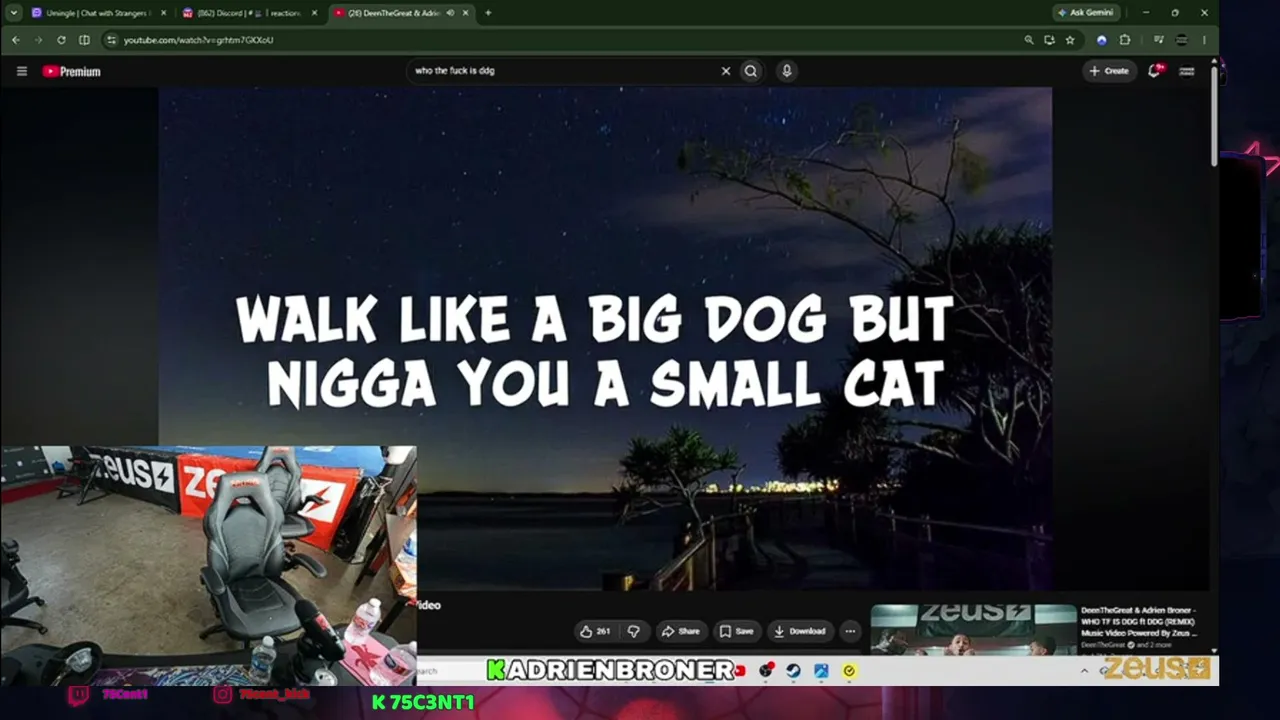Viewport: 1280px width, 720px height.
Task: Open the blue photo taskbar app
Action: [821, 671]
